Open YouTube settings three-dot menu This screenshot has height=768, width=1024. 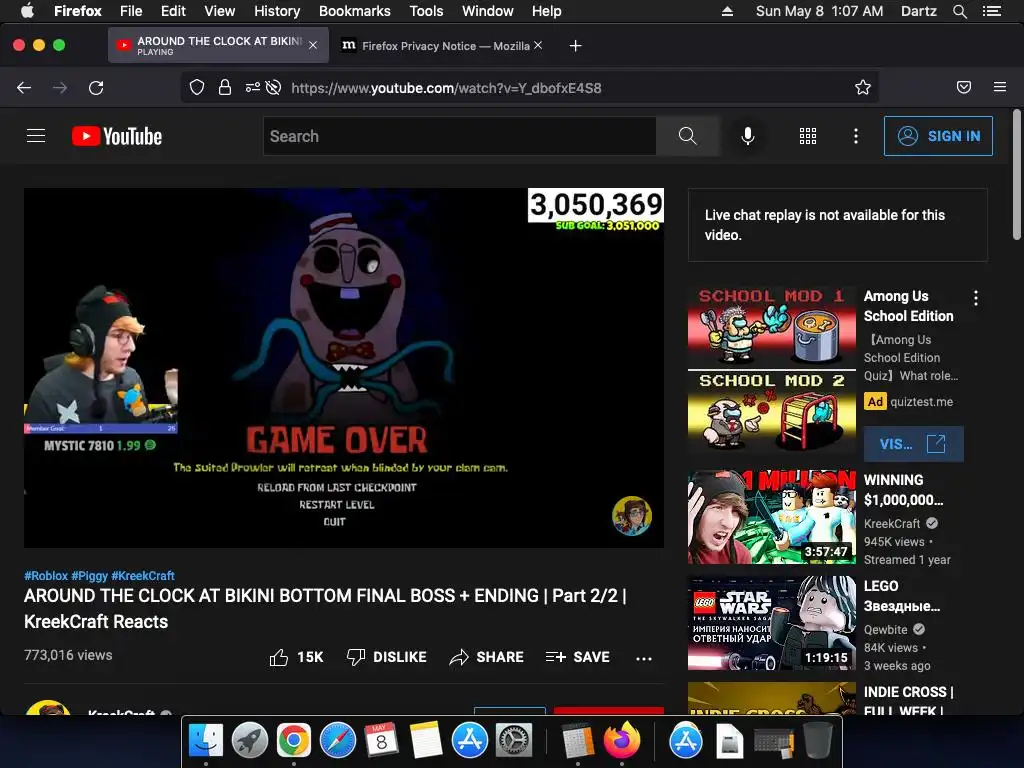(856, 136)
